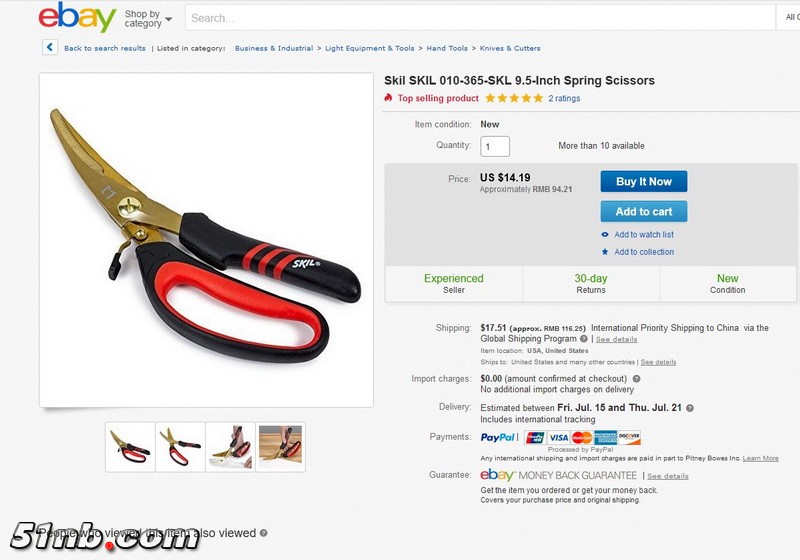Click the PayPal payment logo
Screen dimensions: 800x560
(497, 437)
